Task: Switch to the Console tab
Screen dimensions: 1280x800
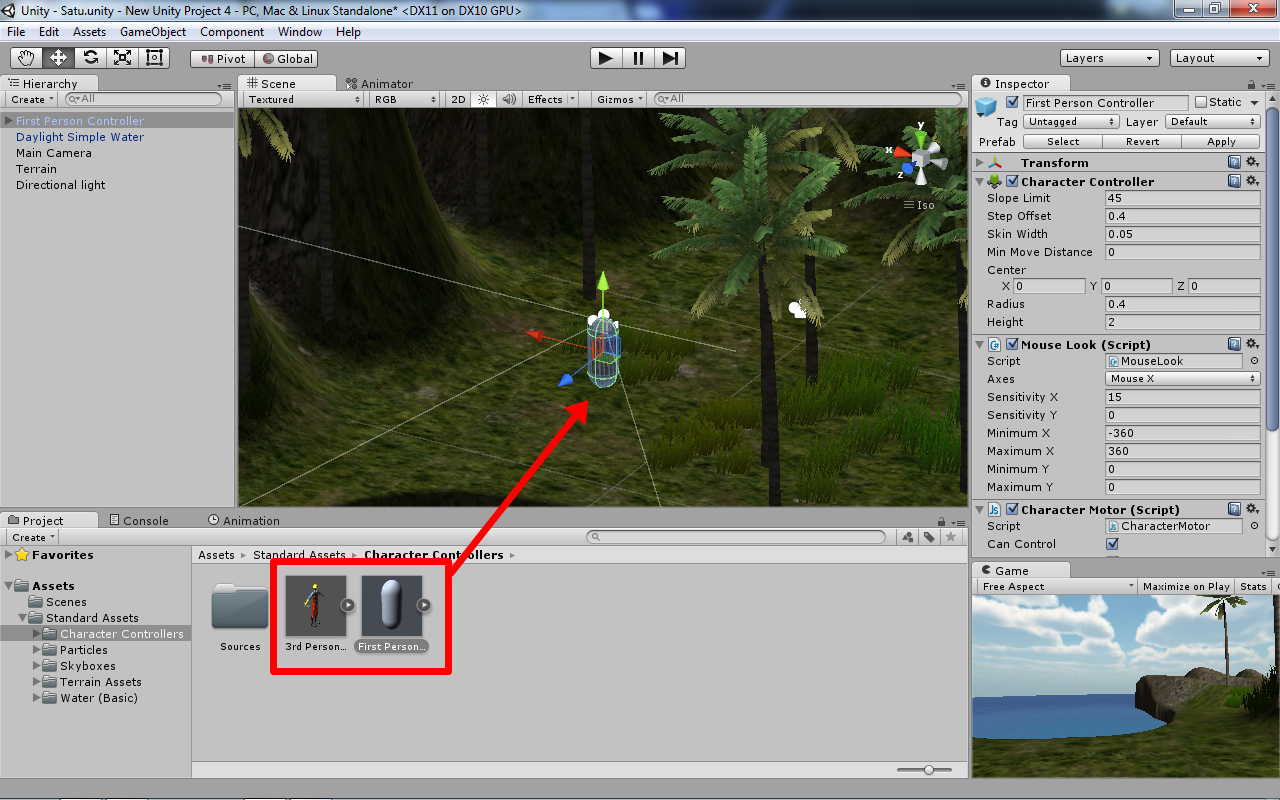Action: 138,520
